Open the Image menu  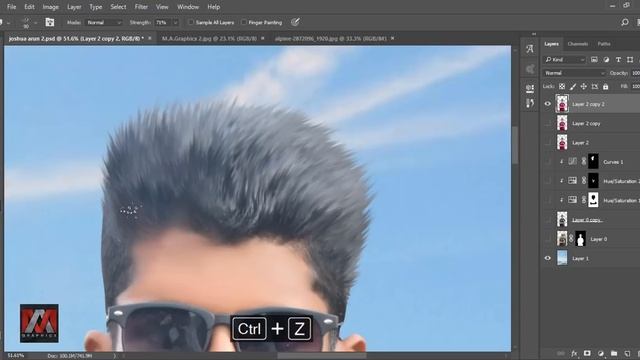(x=51, y=7)
